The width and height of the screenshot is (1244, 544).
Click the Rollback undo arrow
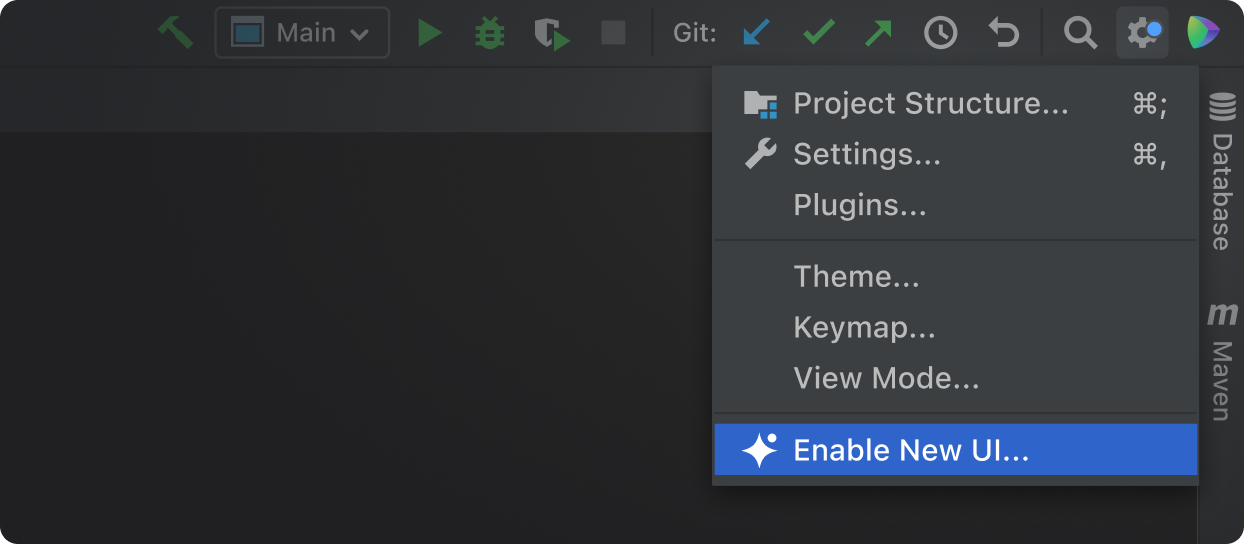(1003, 33)
